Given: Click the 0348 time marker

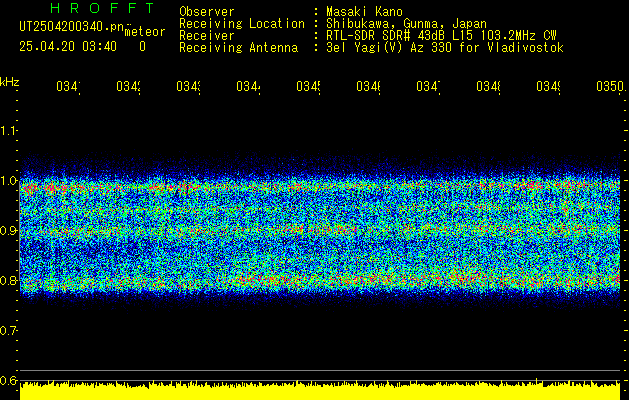Looking at the screenshot, I should 488,86.
